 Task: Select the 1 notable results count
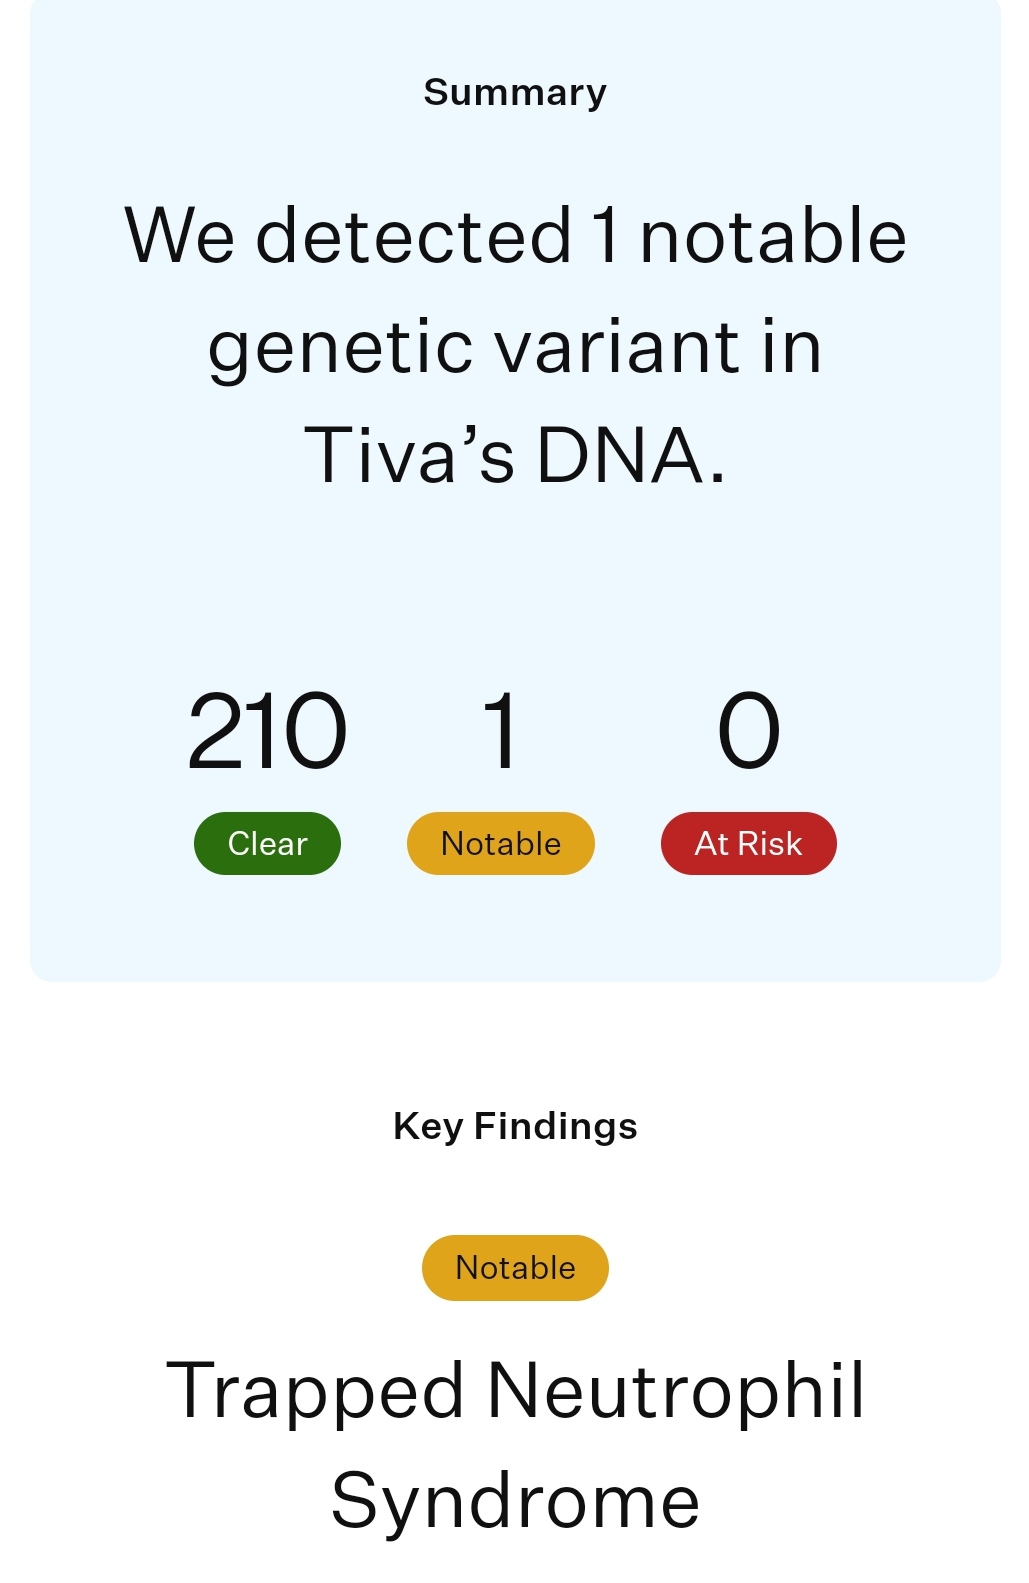coord(500,731)
